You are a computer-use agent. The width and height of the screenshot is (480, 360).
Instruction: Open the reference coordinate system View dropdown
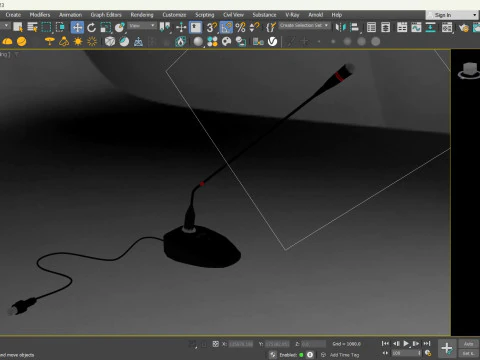142,26
